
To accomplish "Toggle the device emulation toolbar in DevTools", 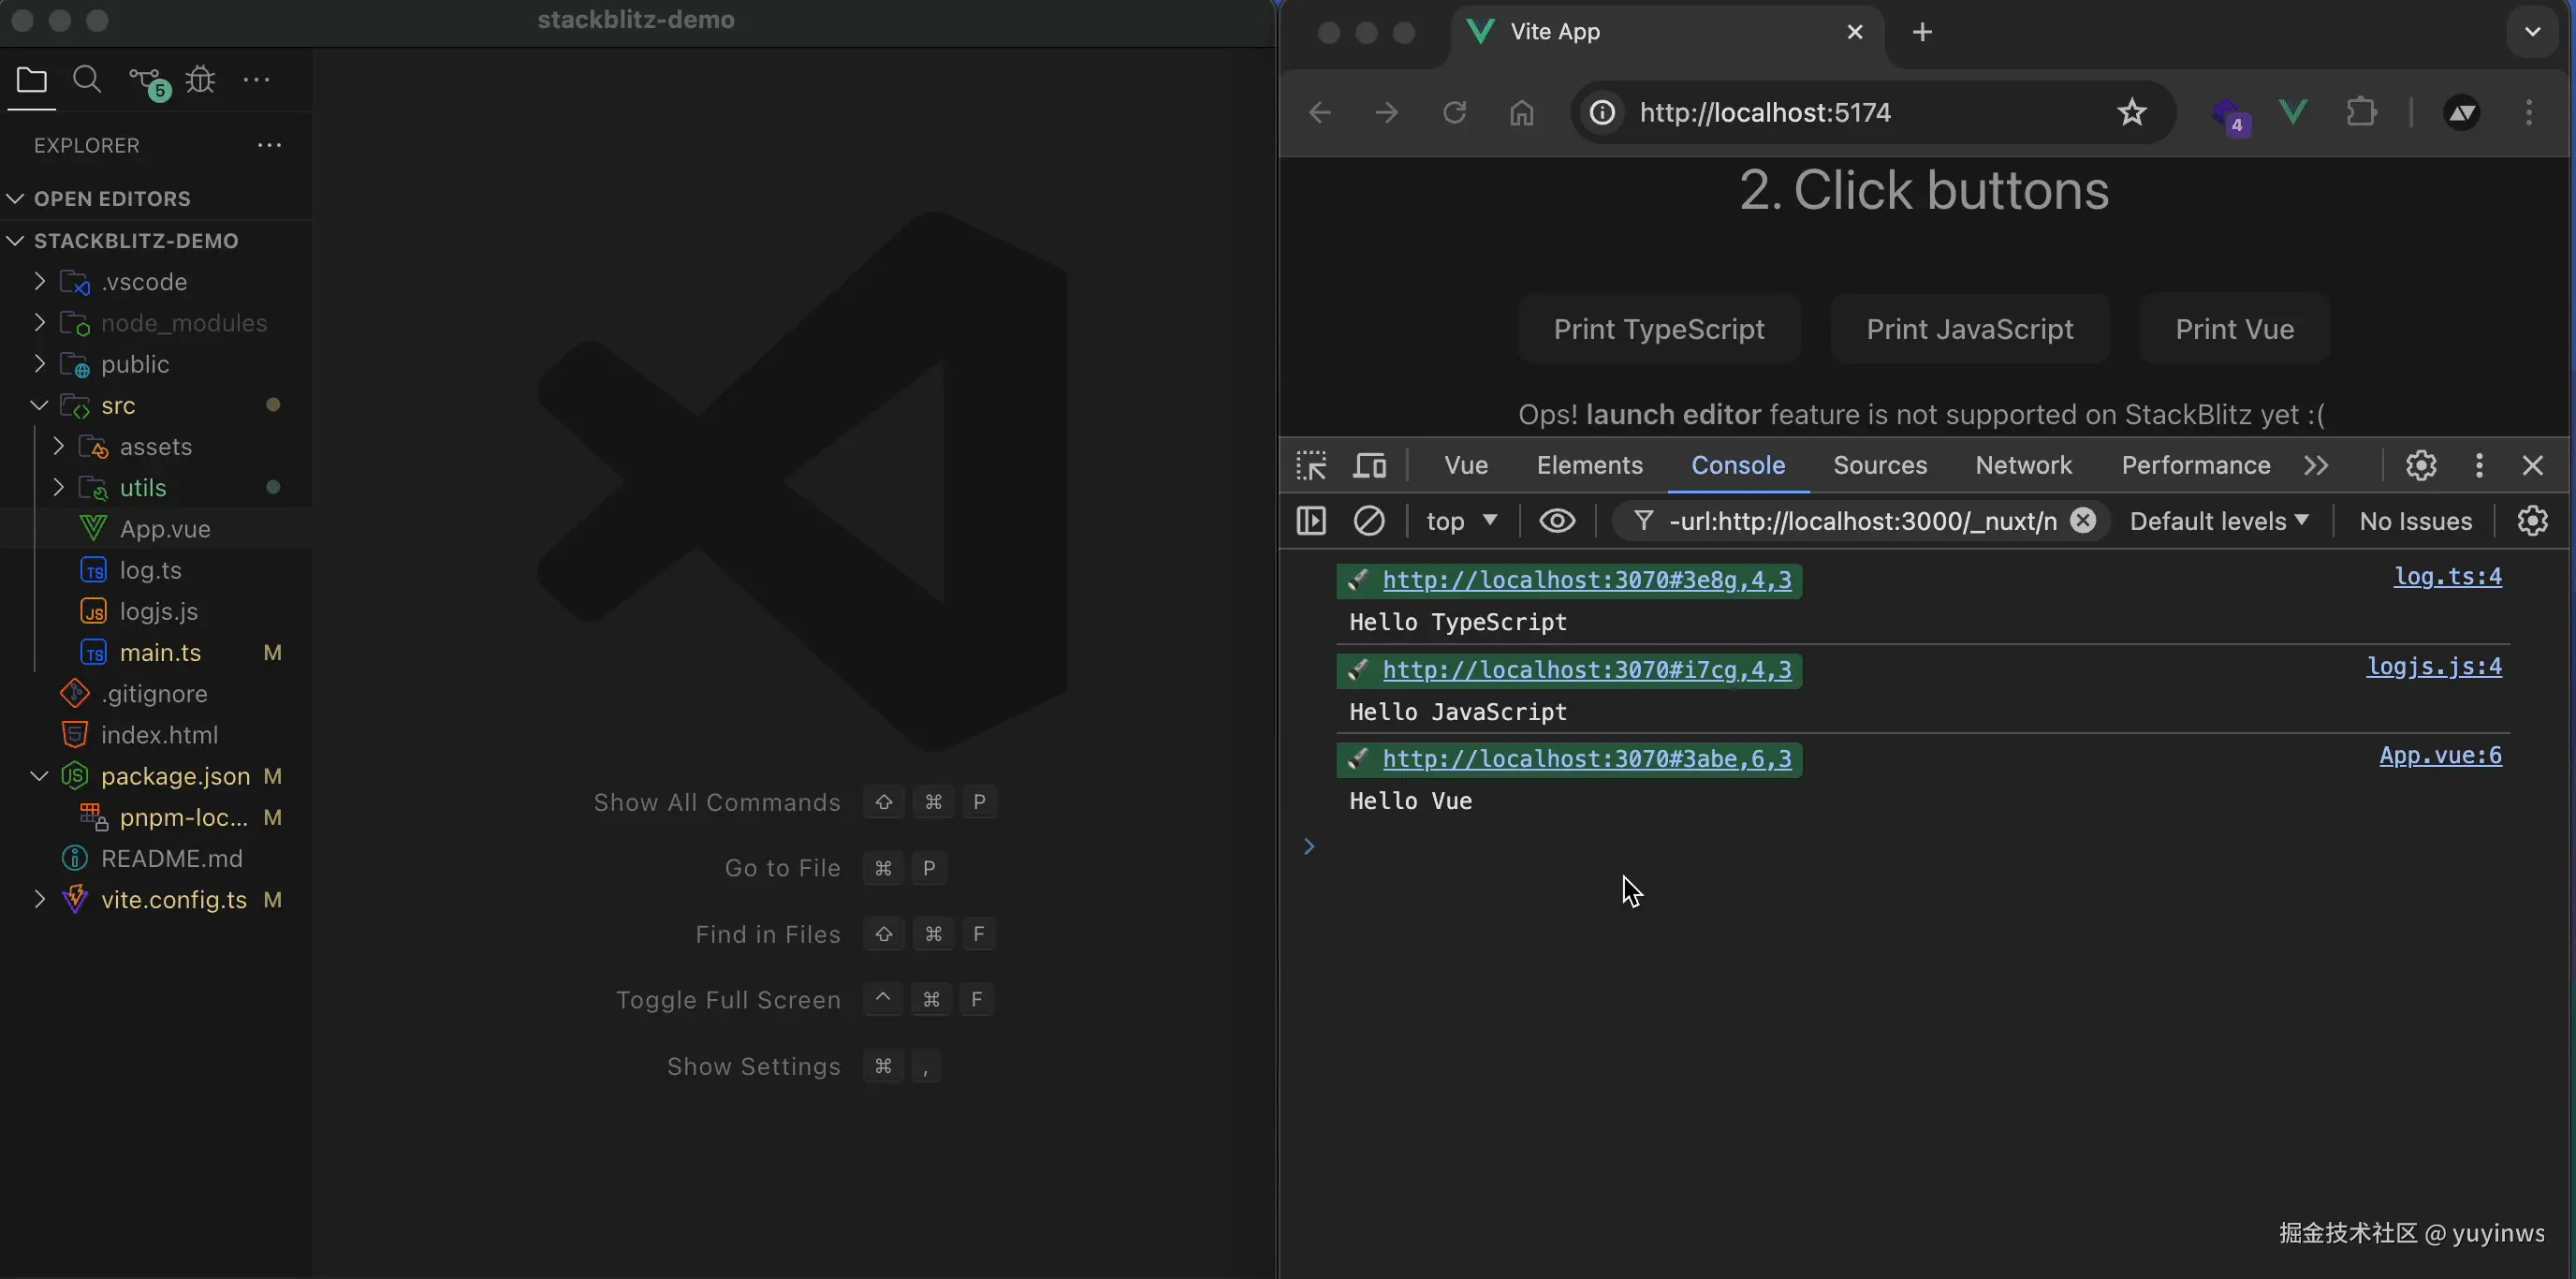I will (1369, 465).
